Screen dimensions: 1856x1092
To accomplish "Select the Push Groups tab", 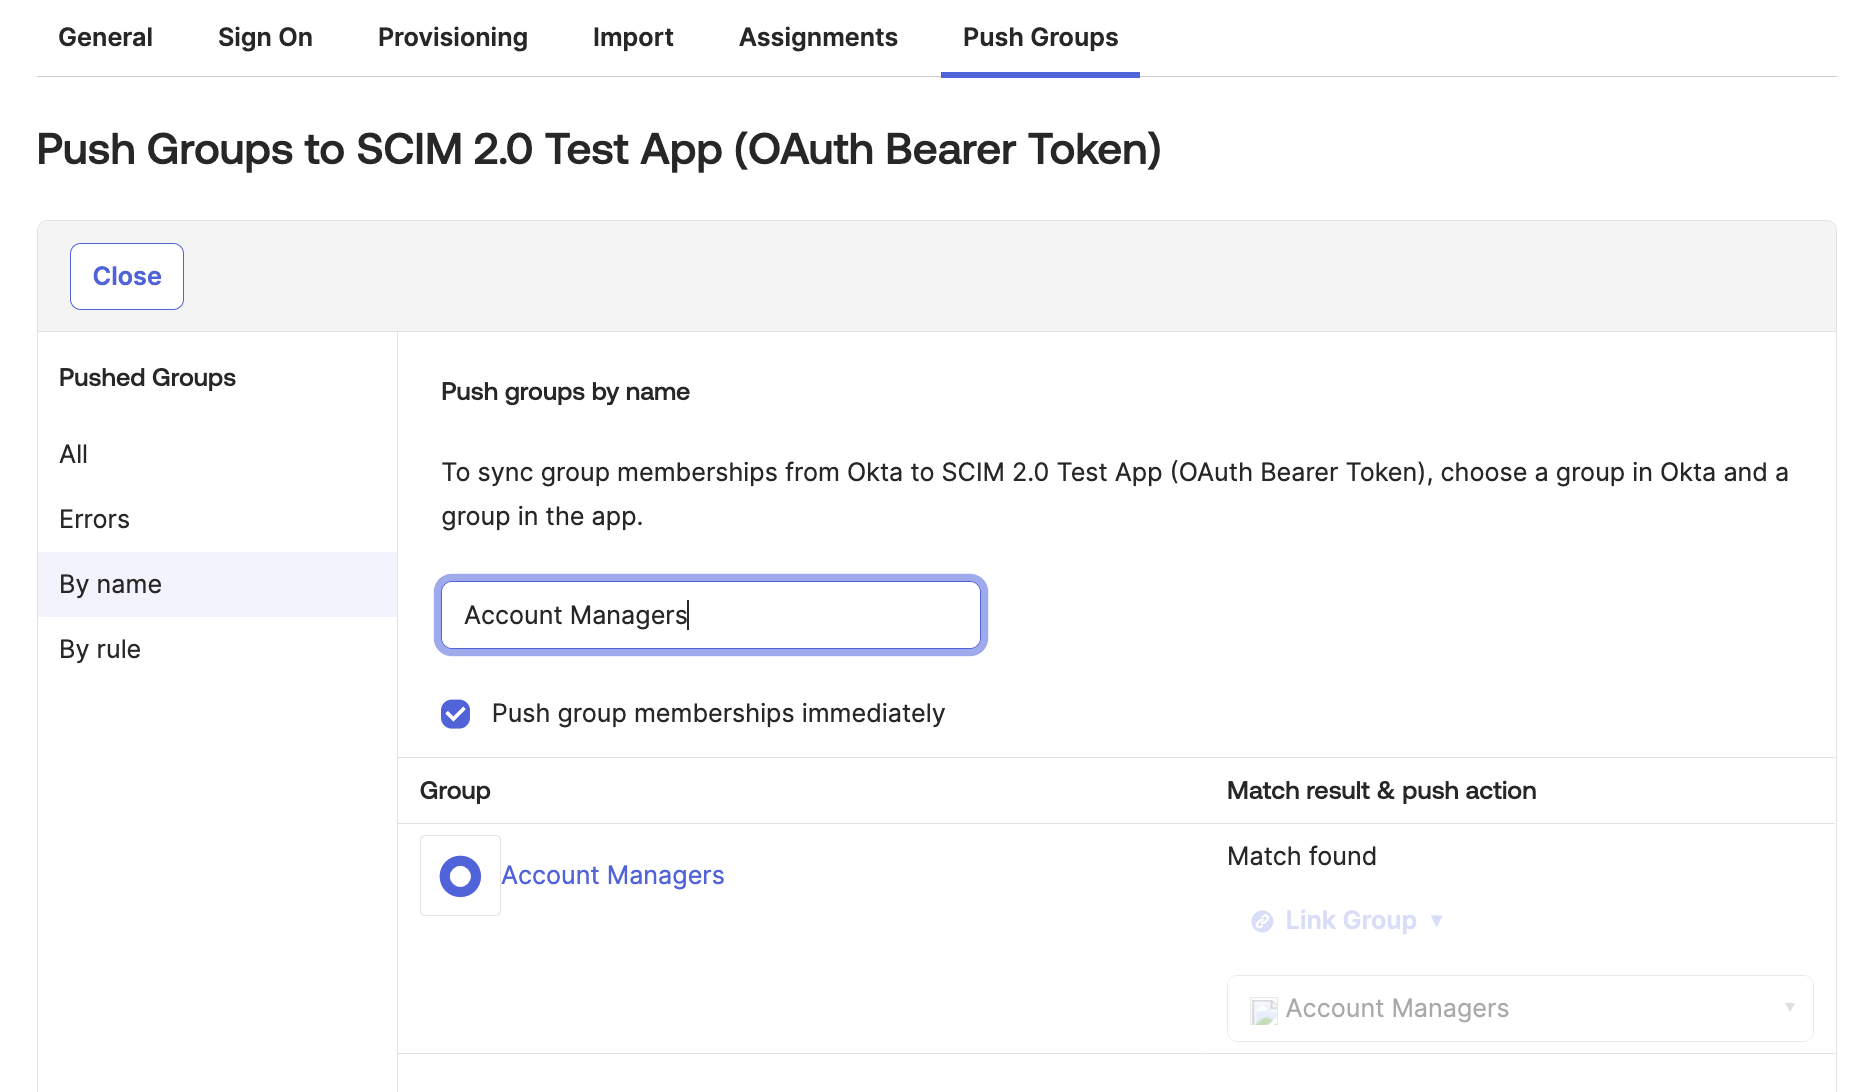I will coord(1040,38).
